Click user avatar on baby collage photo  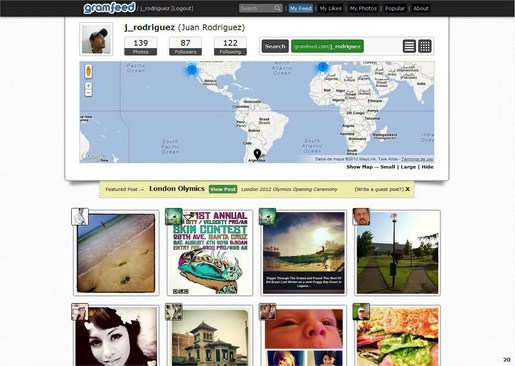point(268,312)
